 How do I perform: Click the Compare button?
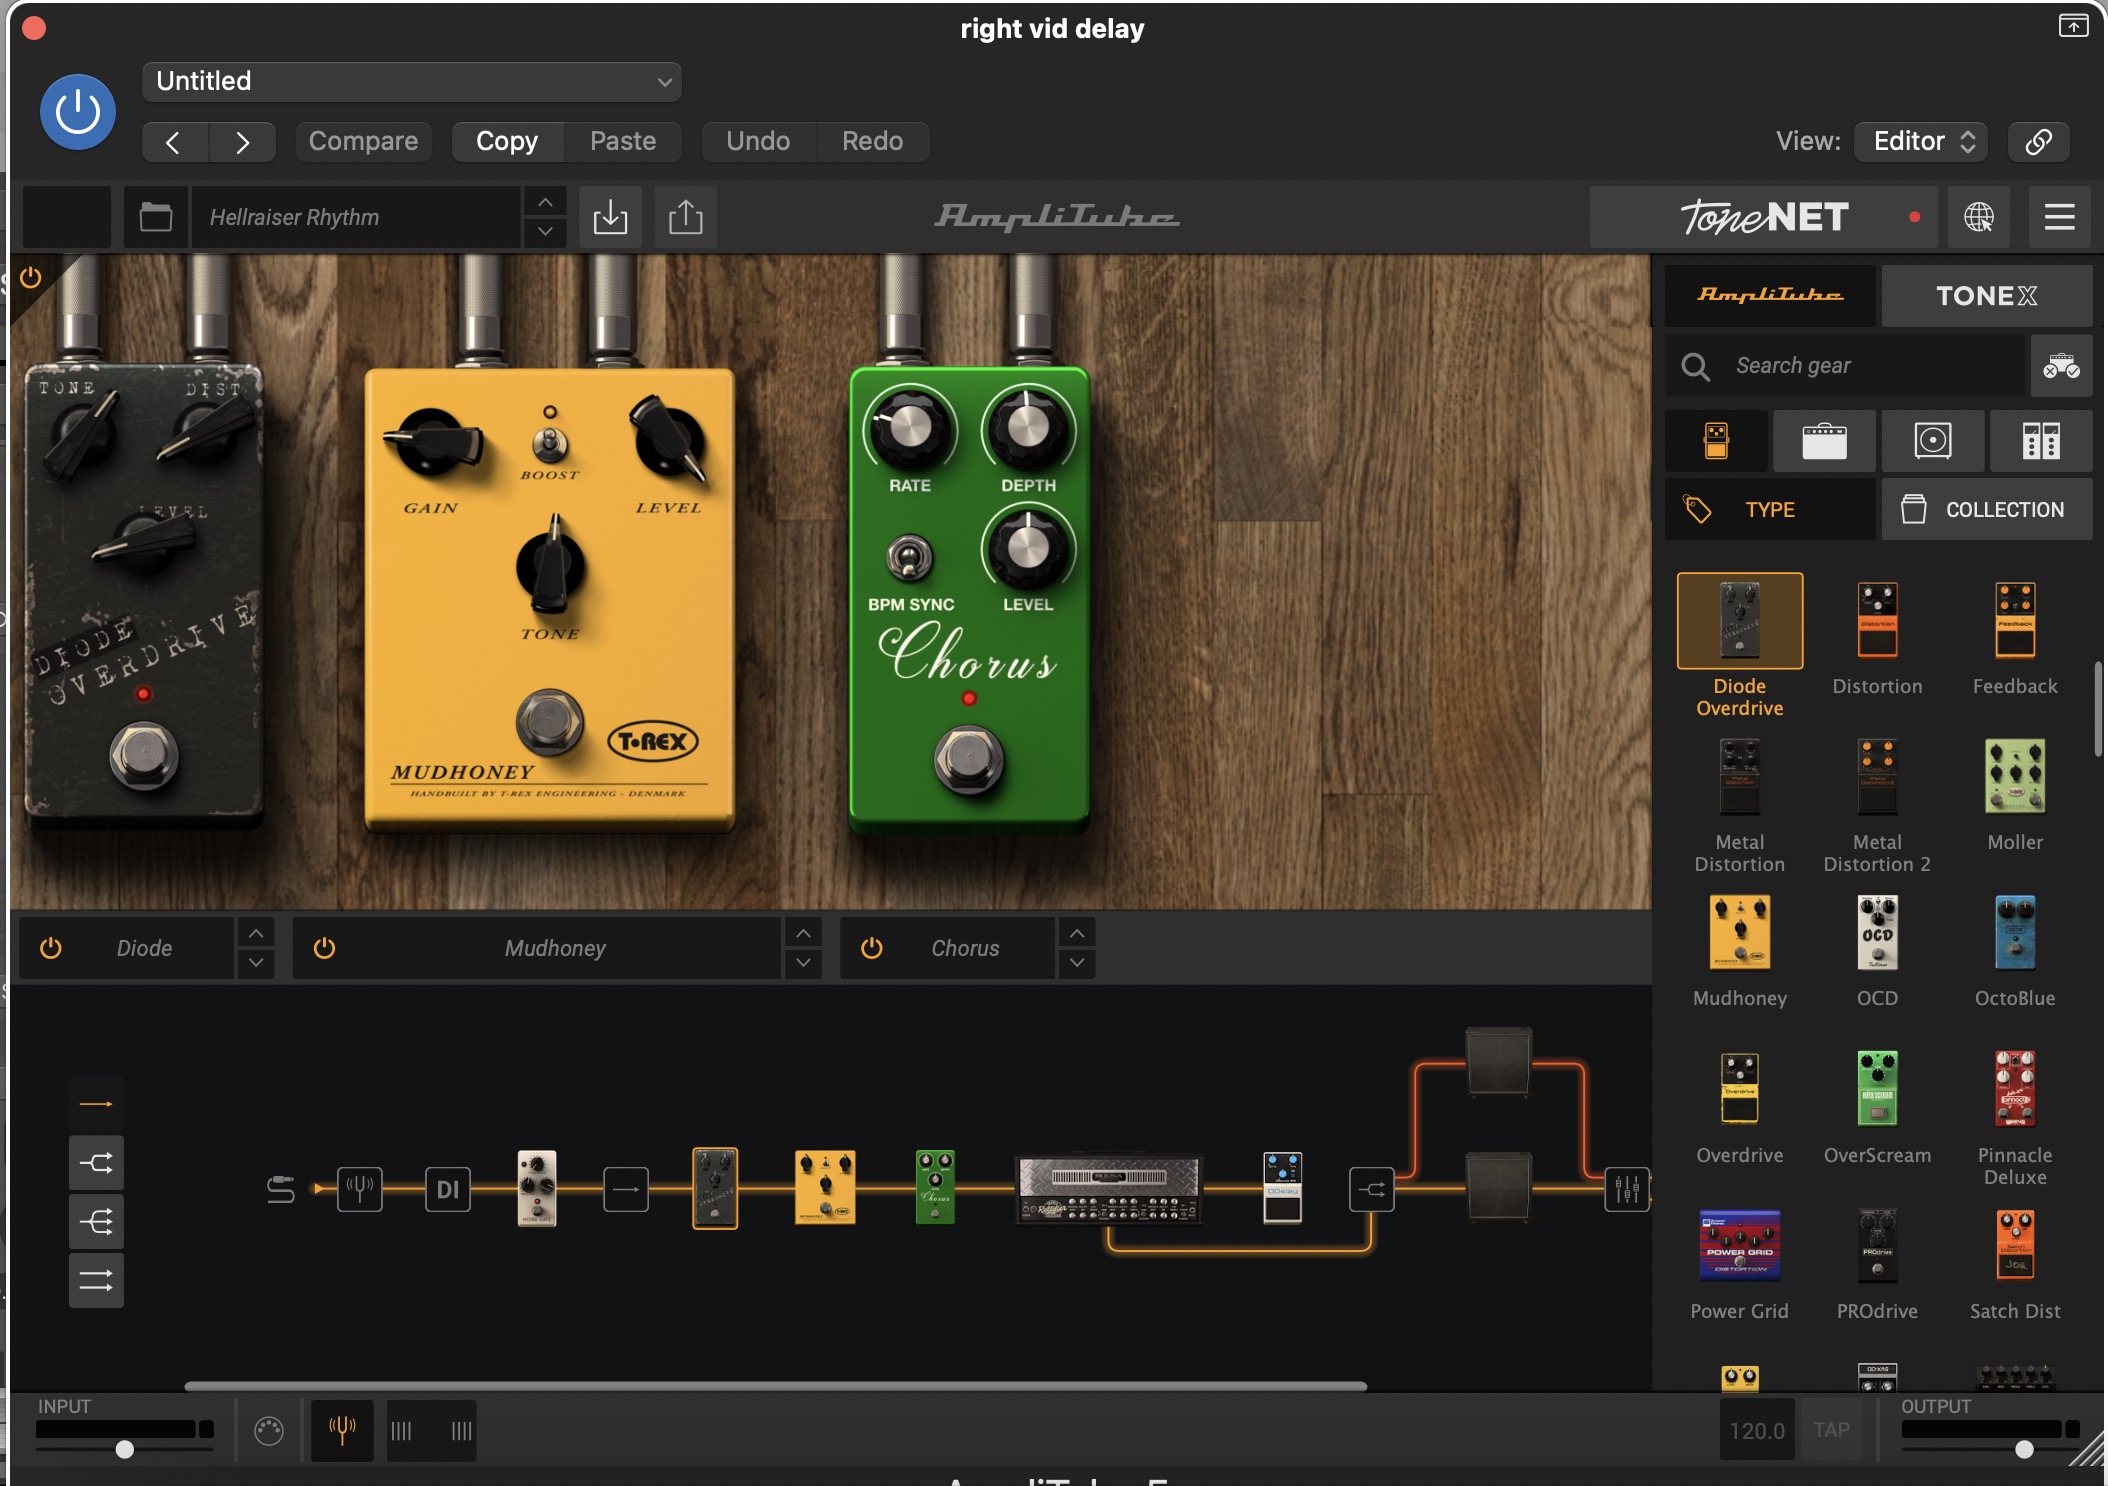363,141
